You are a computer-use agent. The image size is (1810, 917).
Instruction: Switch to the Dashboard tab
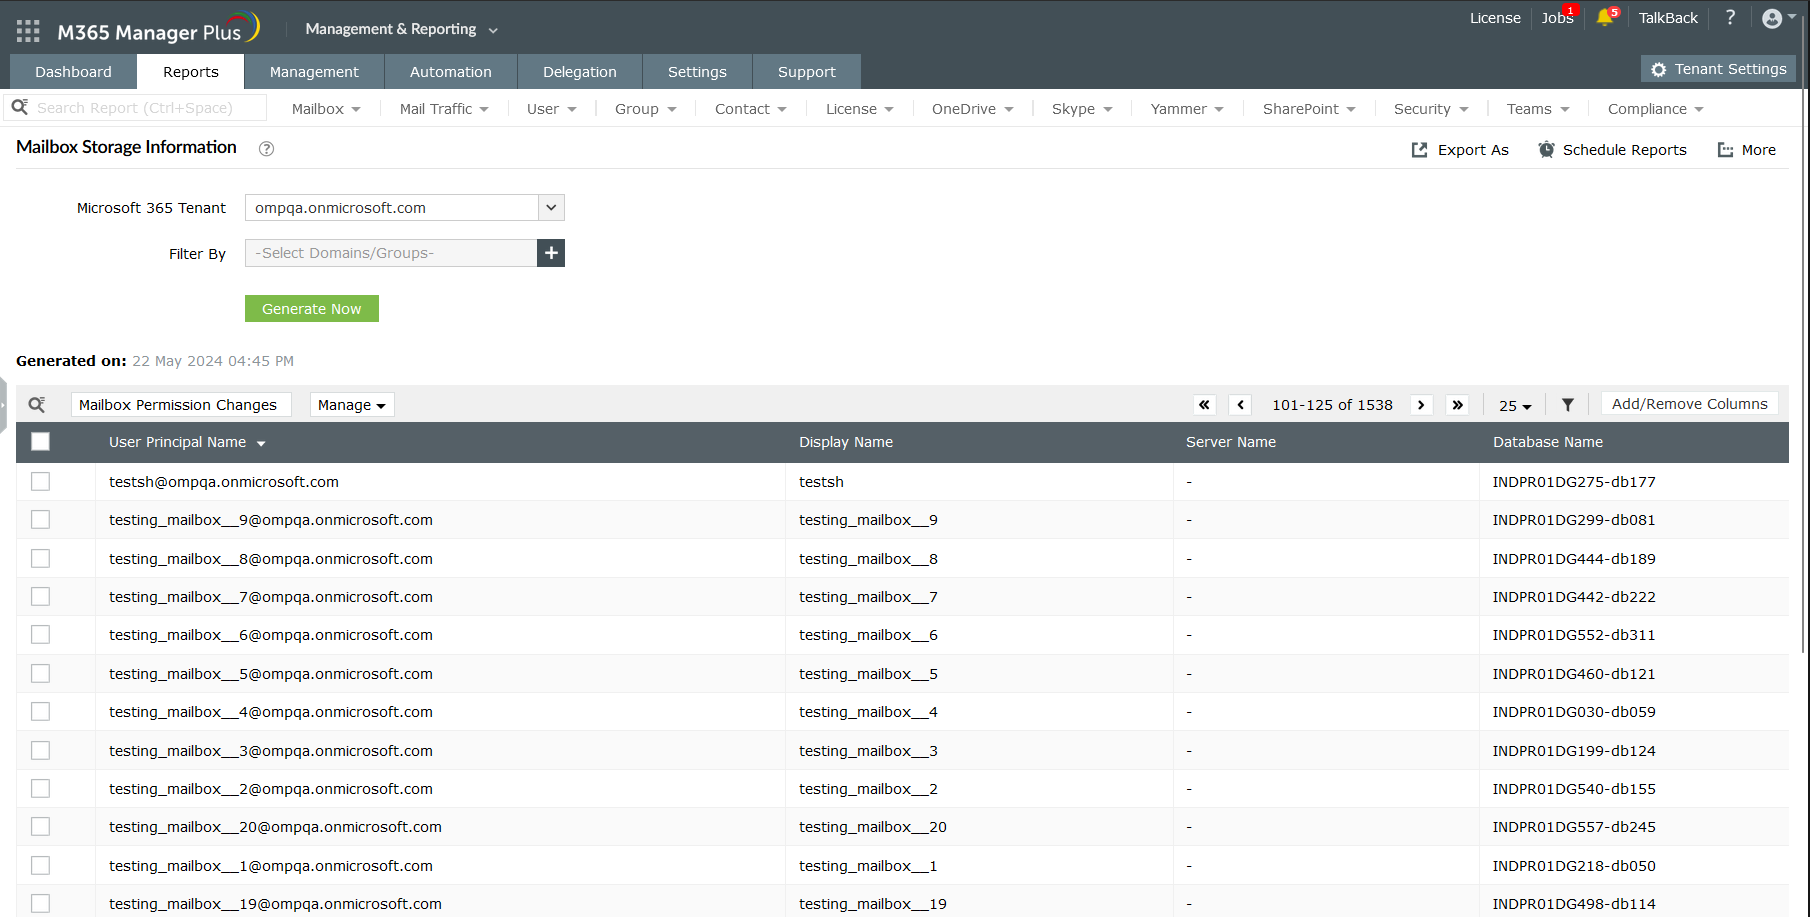(73, 72)
